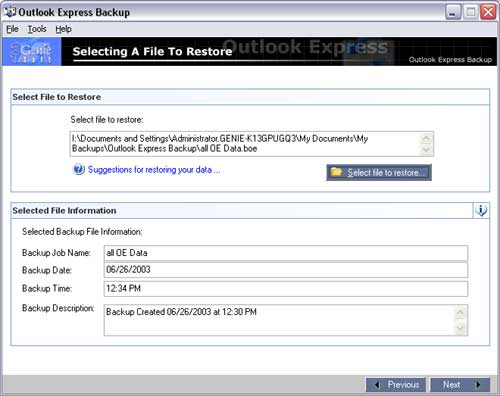
Task: Click the 'Select file to restore:' label
Action: pos(107,120)
